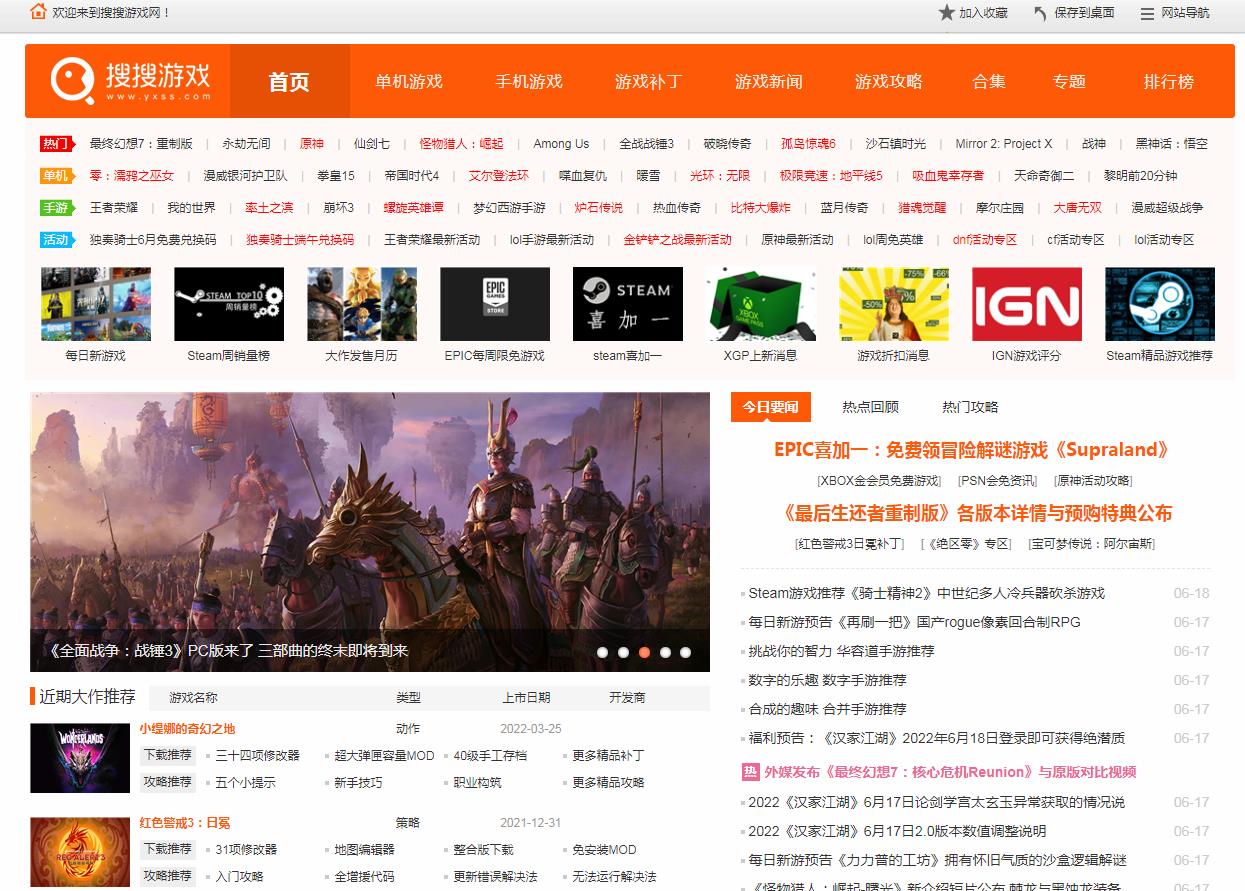Viewport: 1245px width, 891px height.
Task: Open Steam游戏推荐《骑士精神2》news item
Action: (x=927, y=593)
